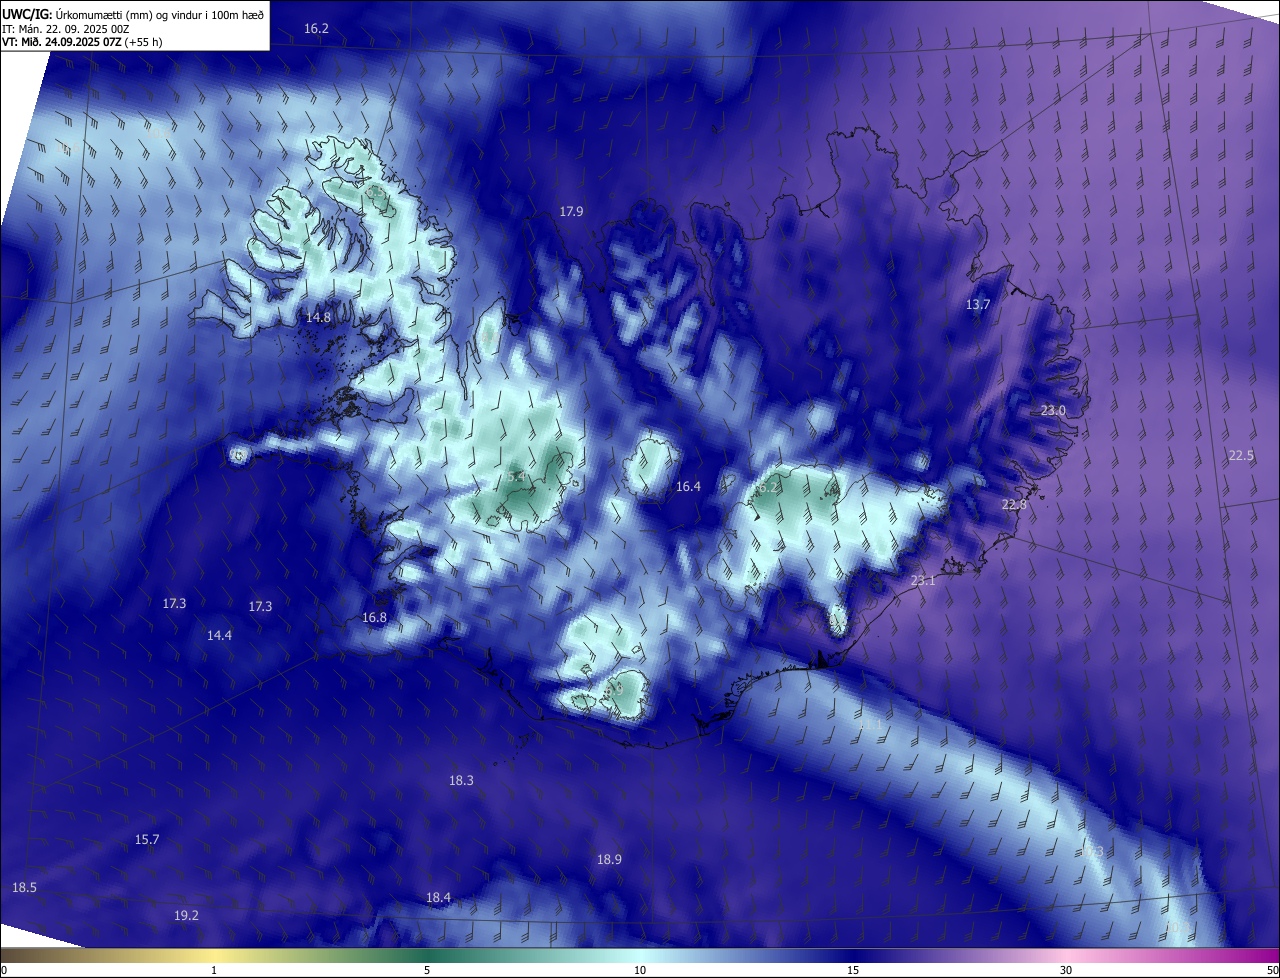
Task: Click the 18.3 value label
Action: tap(461, 780)
